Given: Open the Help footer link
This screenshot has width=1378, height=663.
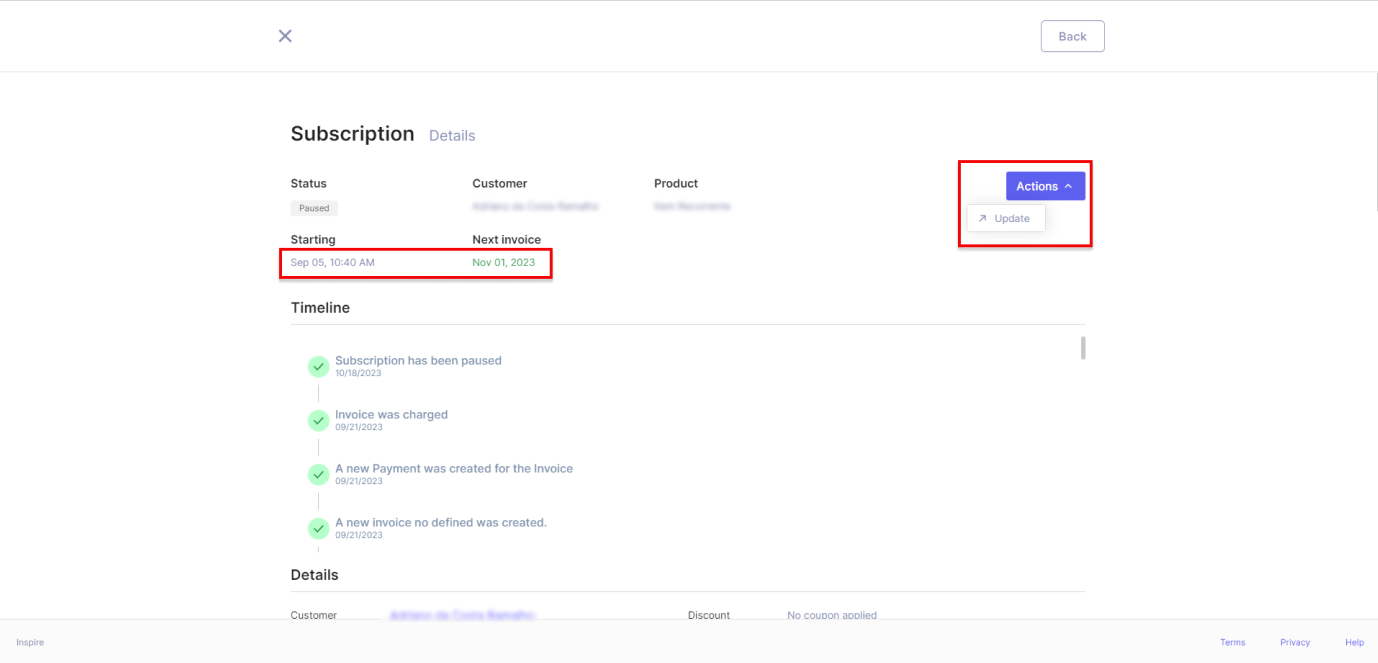Looking at the screenshot, I should tap(1354, 642).
